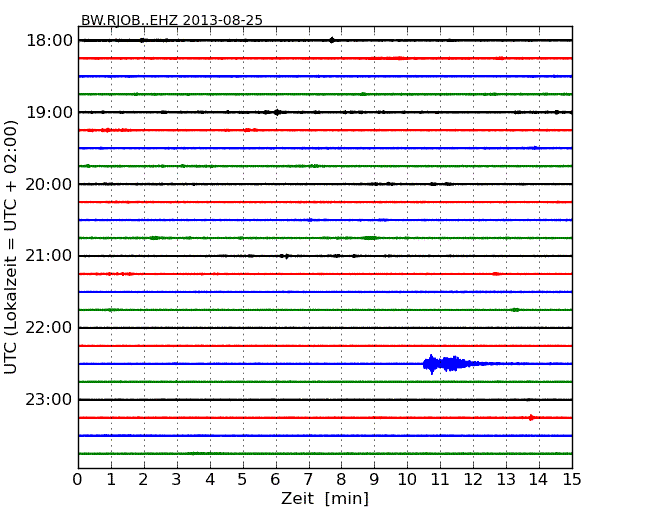Click the x-axis tick label 8
This screenshot has width=650, height=520.
pos(342,480)
